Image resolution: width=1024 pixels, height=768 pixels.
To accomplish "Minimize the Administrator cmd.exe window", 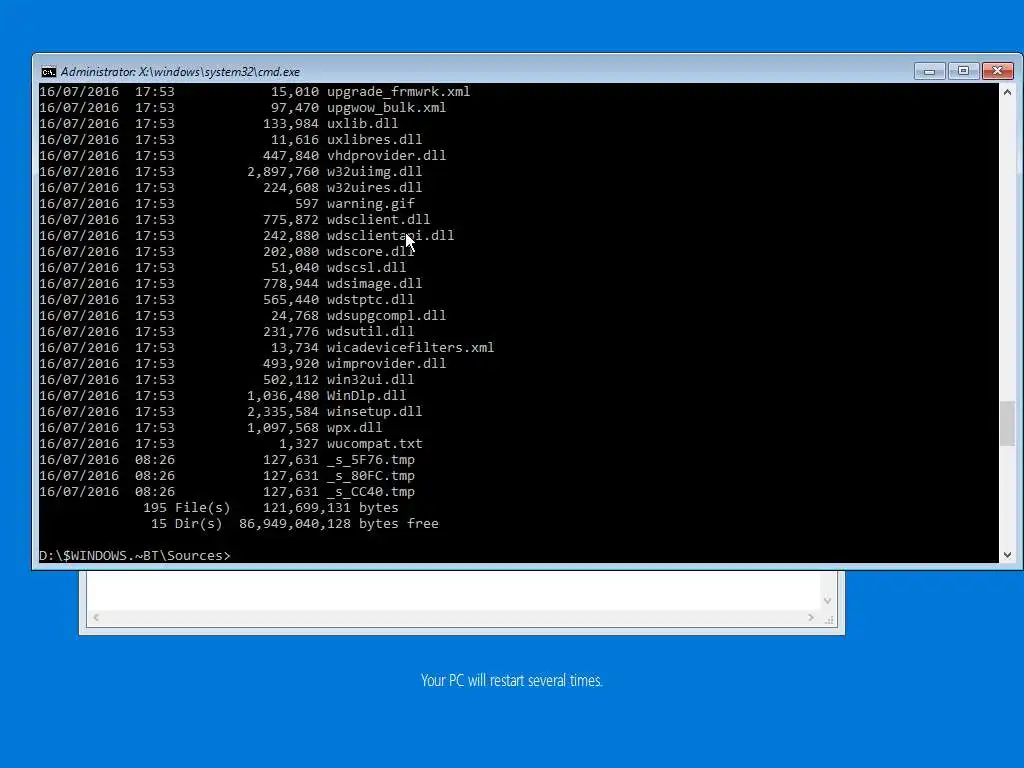I will (x=929, y=71).
